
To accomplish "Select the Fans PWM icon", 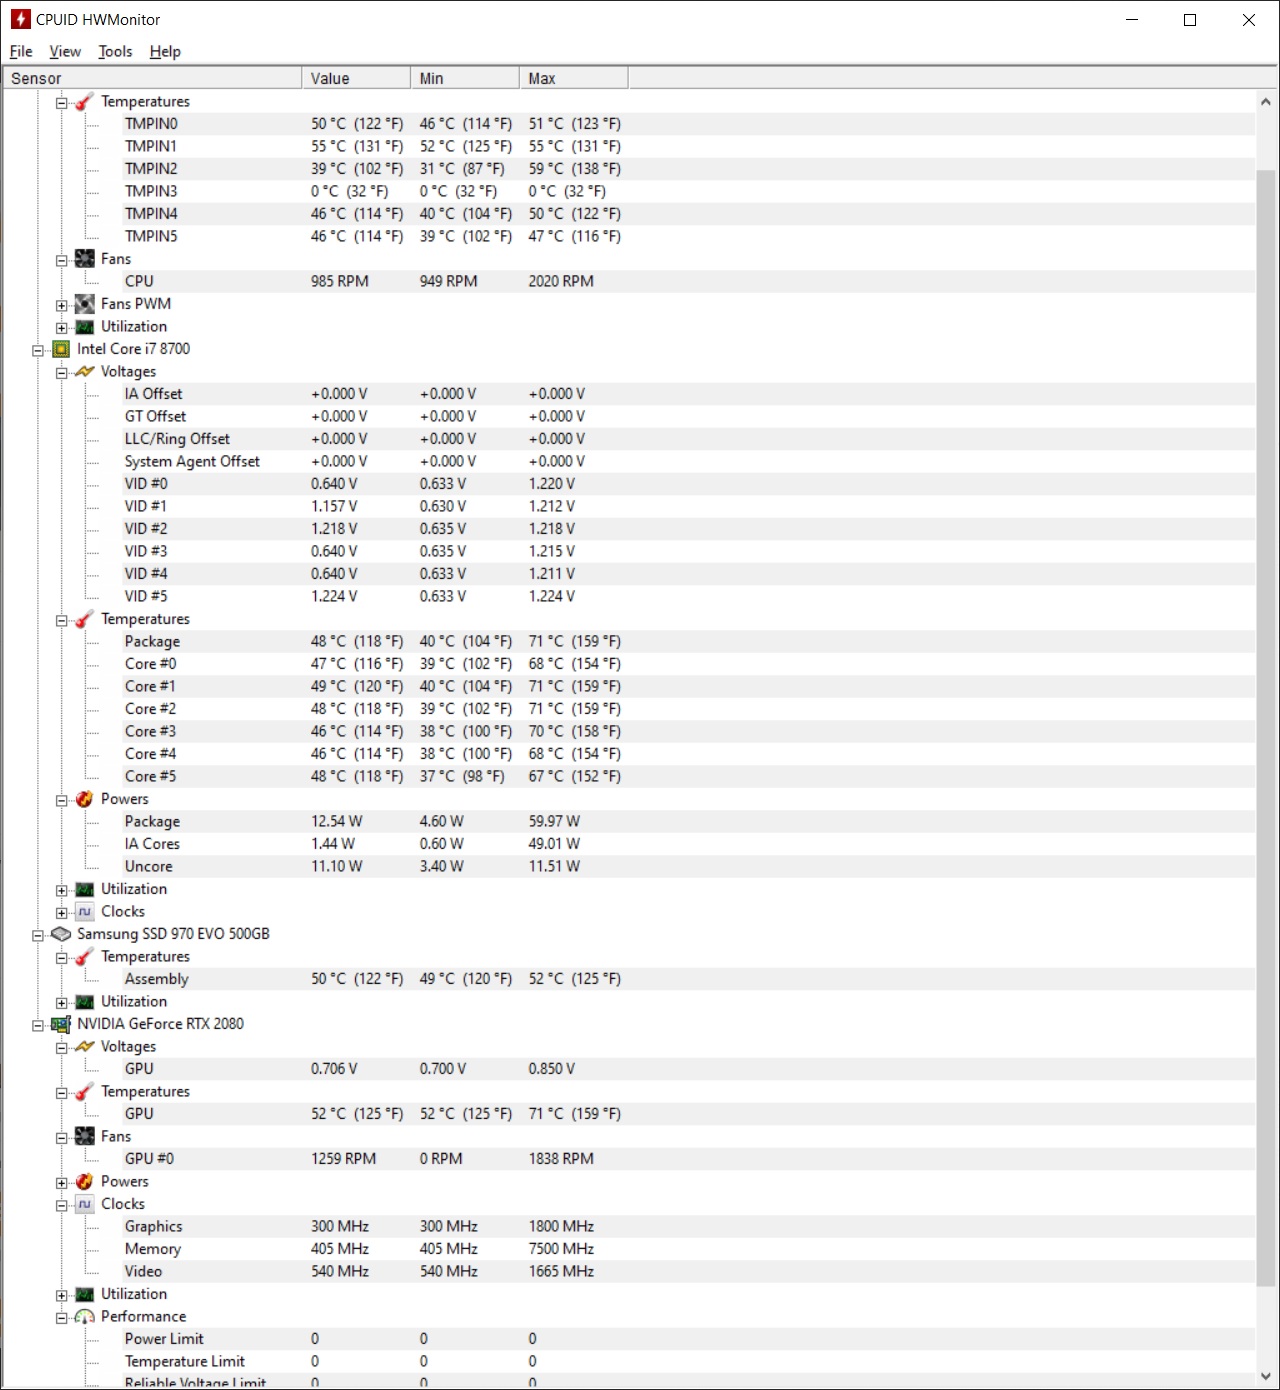I will click(85, 304).
